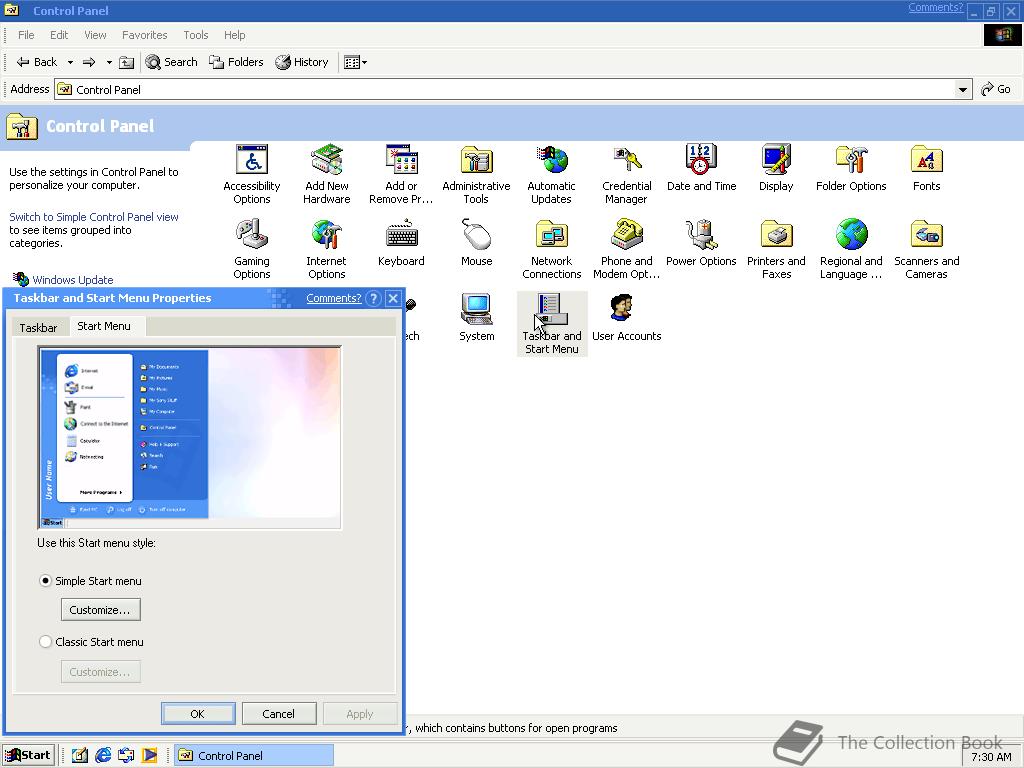
Task: Click Show Desktop quick launch icon
Action: [x=79, y=755]
